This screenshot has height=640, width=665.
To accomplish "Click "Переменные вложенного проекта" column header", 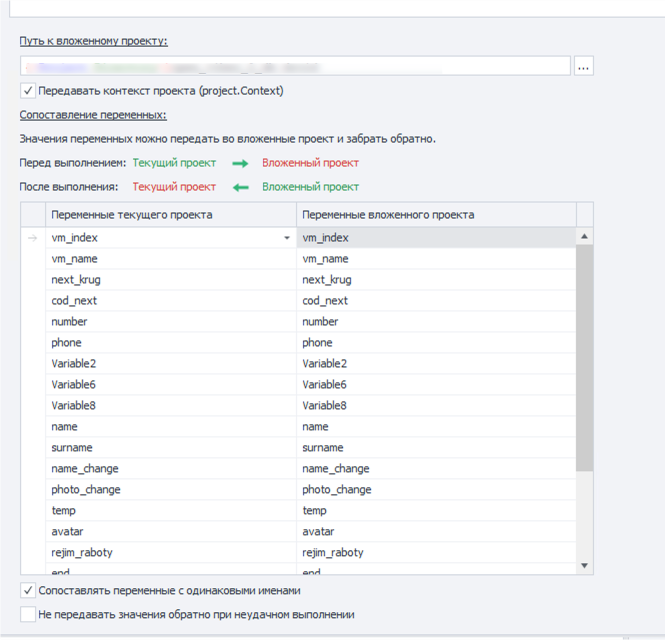I will (436, 215).
